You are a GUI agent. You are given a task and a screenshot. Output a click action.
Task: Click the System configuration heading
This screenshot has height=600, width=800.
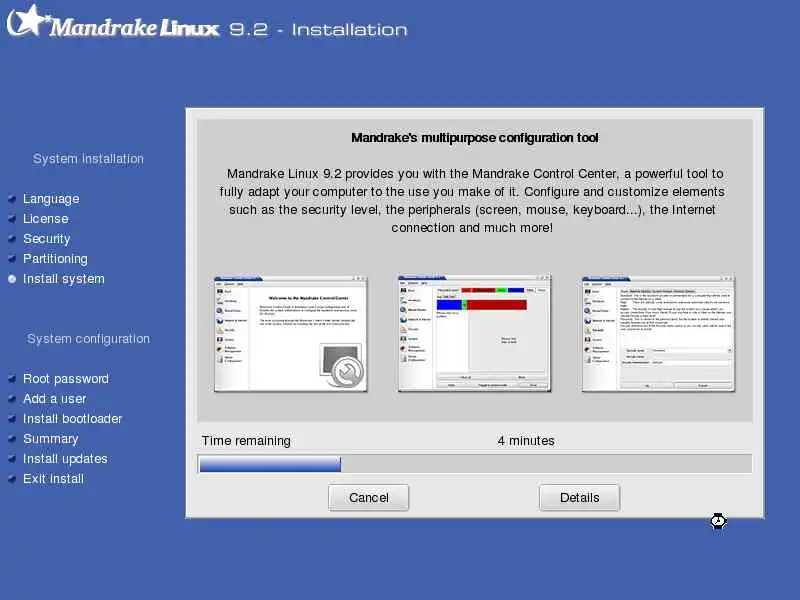[x=88, y=339]
